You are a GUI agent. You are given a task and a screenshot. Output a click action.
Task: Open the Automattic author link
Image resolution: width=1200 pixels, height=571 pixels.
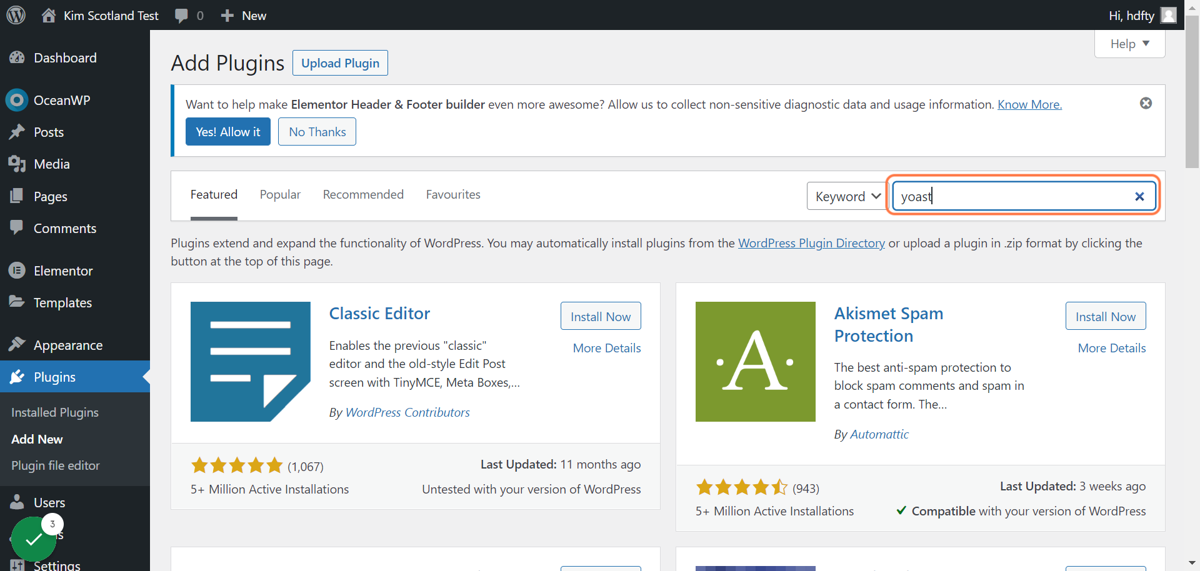point(879,434)
